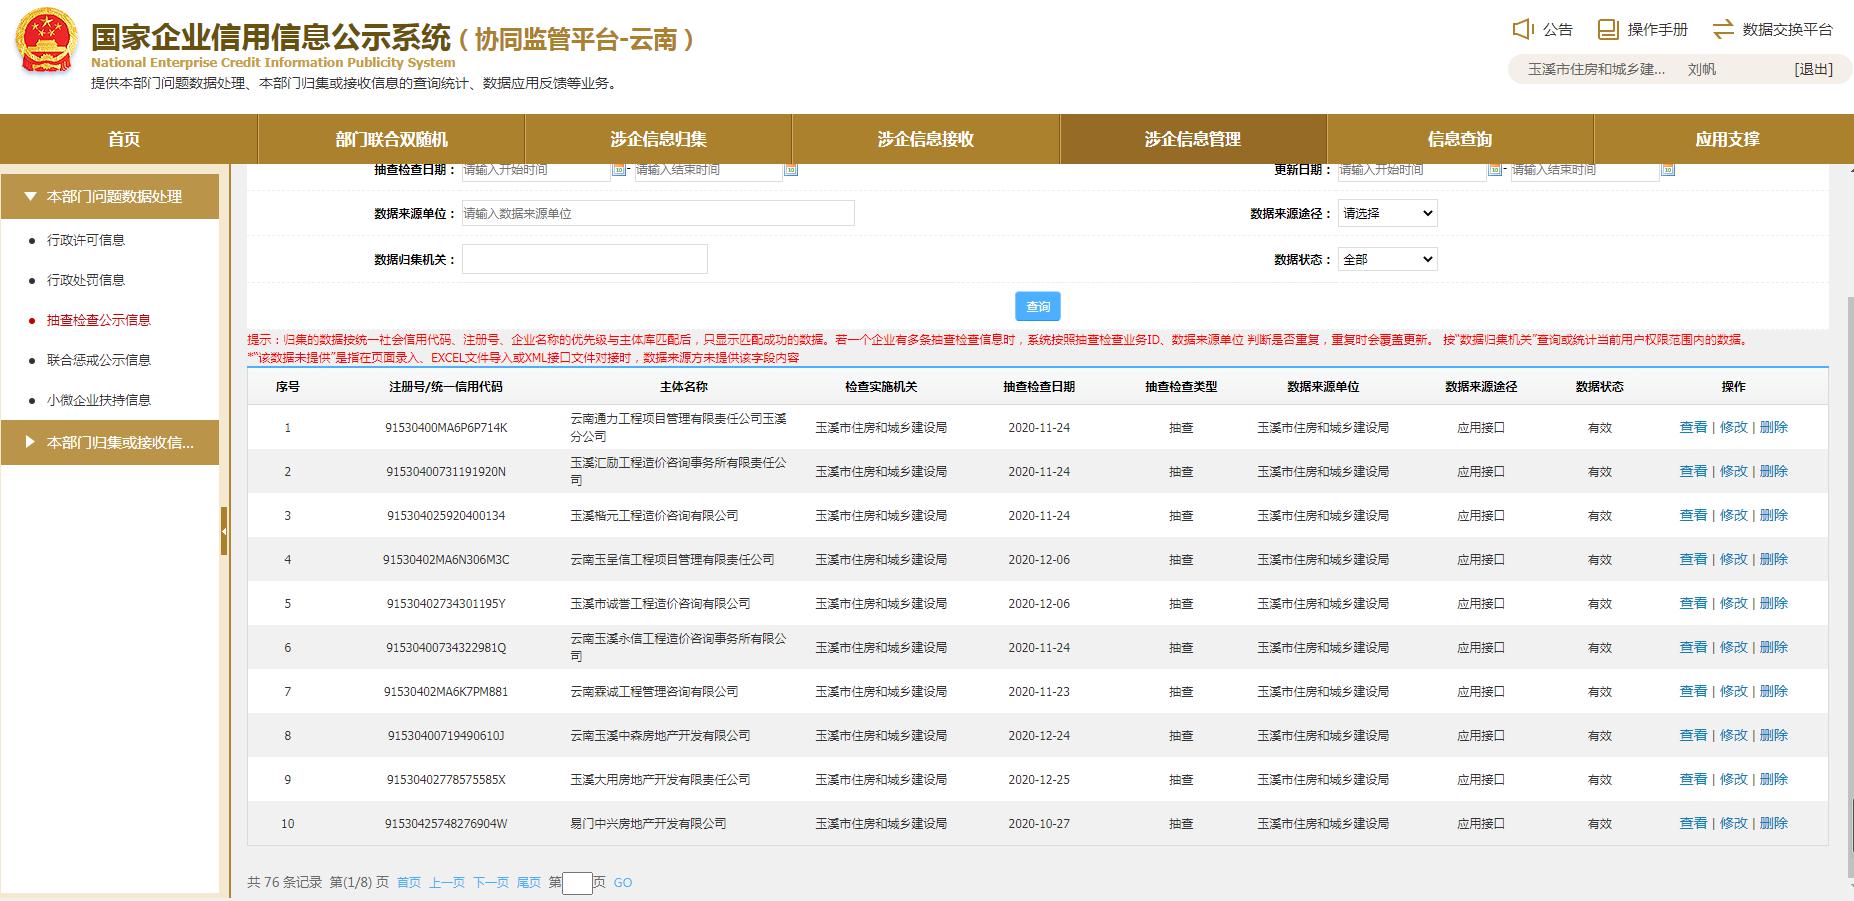Open the 数据来源途径 dropdown
Image resolution: width=1854 pixels, height=901 pixels.
(x=1387, y=213)
